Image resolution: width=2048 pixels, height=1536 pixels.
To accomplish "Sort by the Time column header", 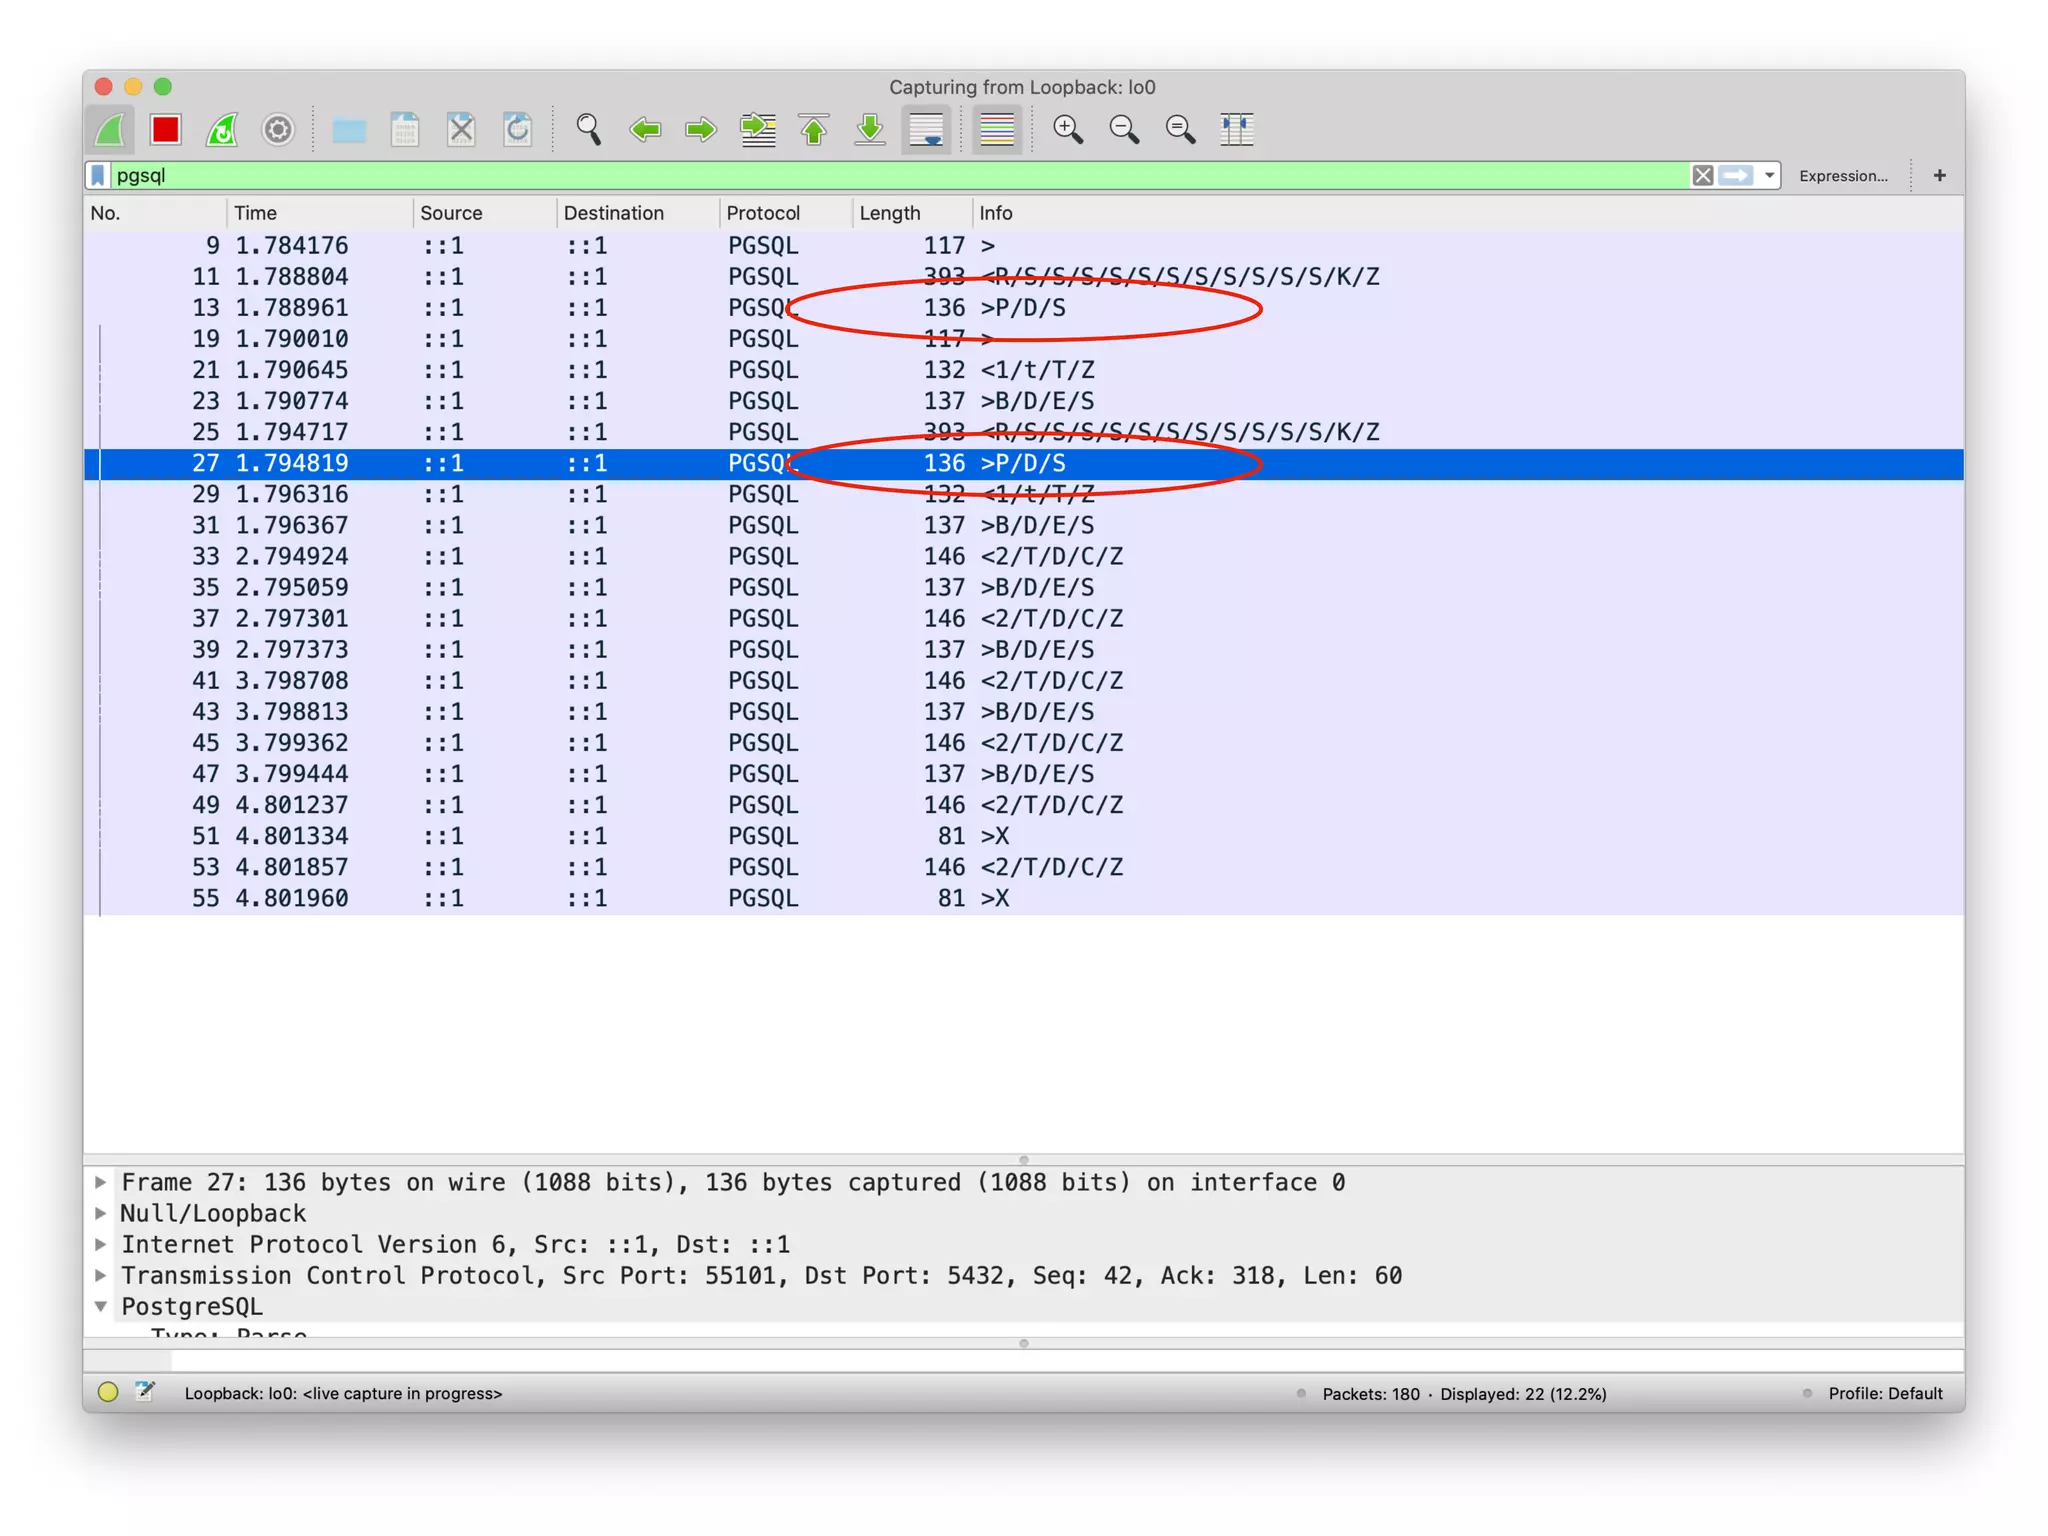I will pyautogui.click(x=319, y=213).
